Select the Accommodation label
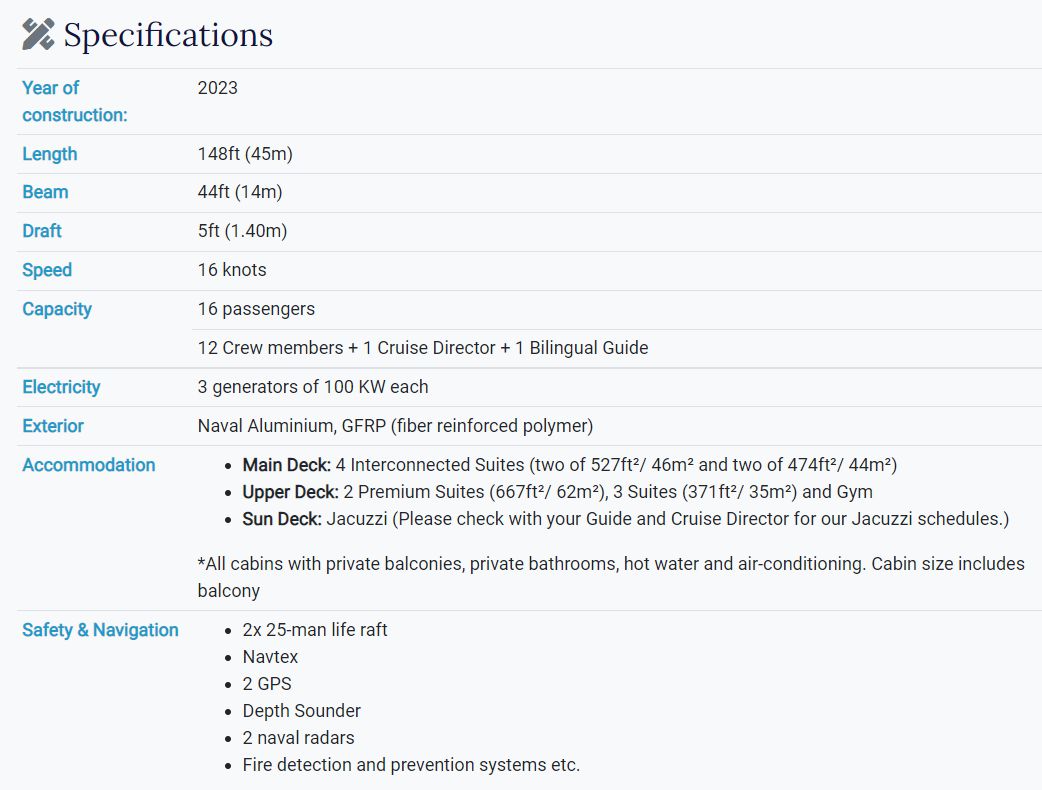 (x=88, y=465)
